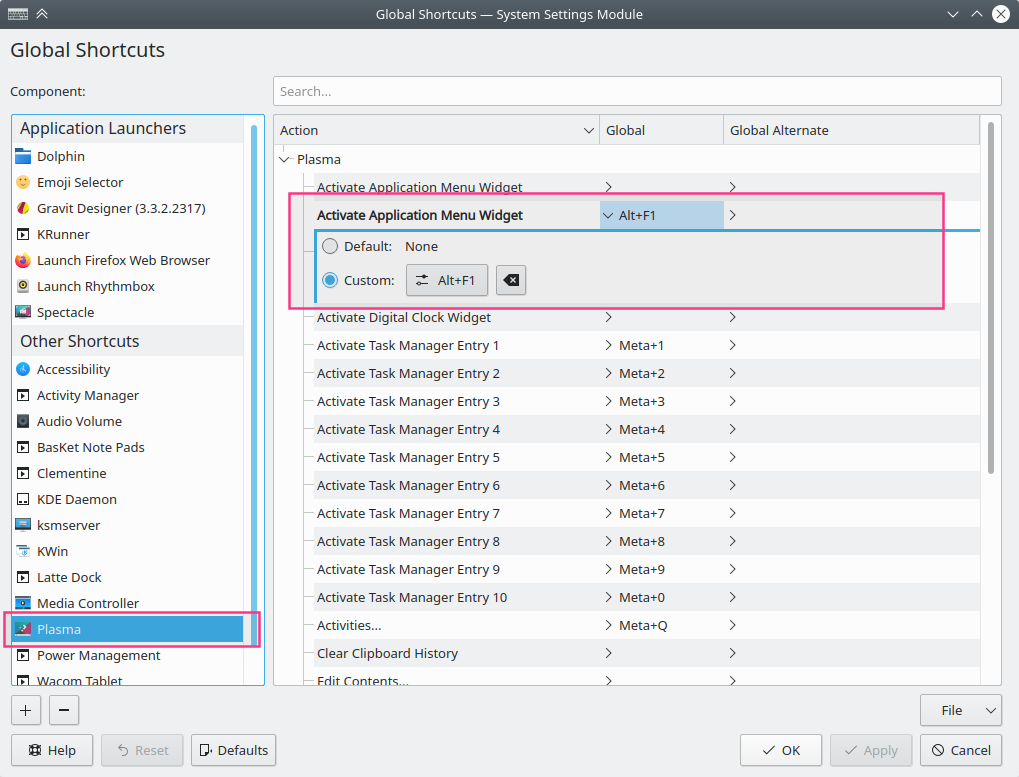
Task: Open the Action column sort dropdown
Action: (x=589, y=129)
